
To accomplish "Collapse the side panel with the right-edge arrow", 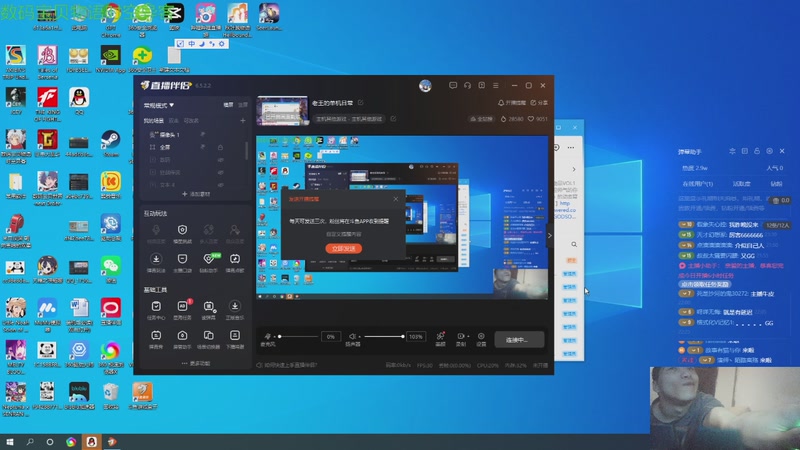I will click(549, 235).
